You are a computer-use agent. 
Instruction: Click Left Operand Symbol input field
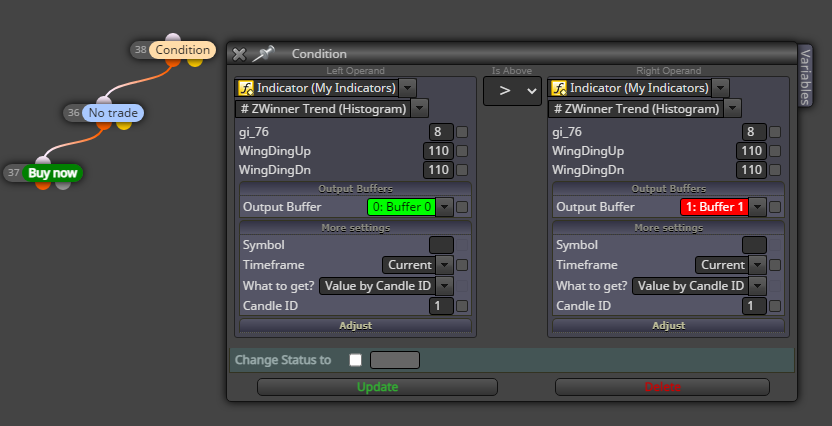click(441, 245)
